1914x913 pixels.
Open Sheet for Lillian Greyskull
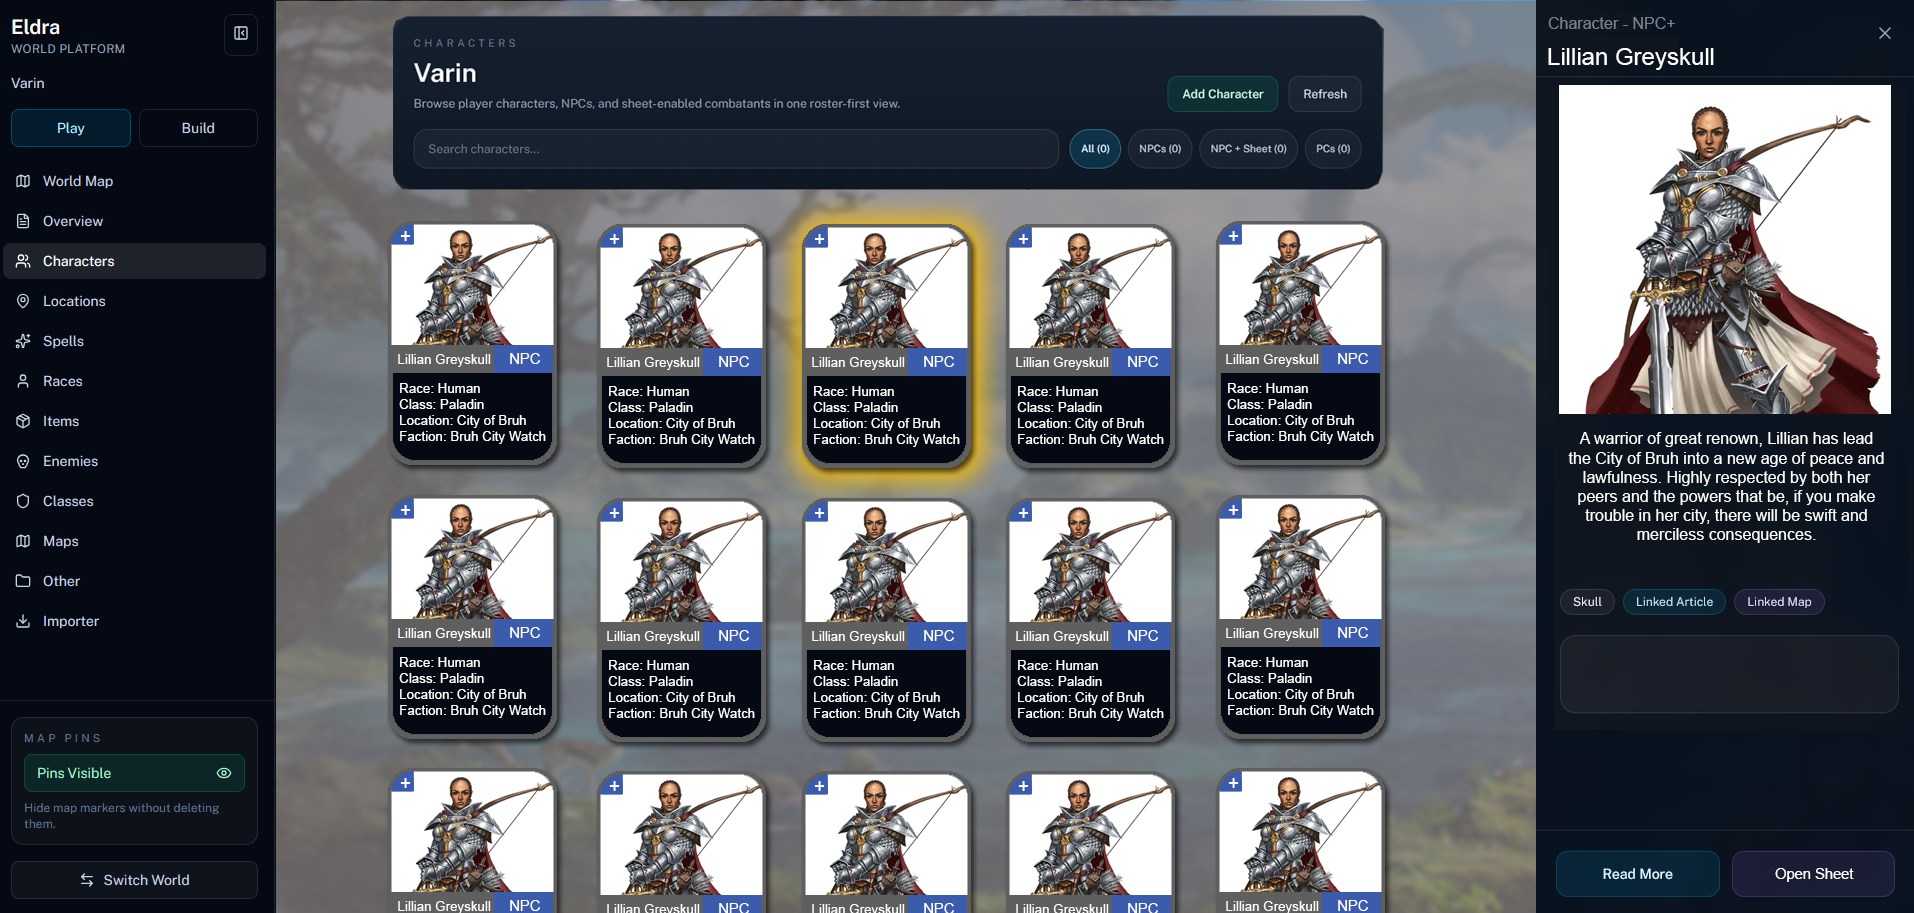pyautogui.click(x=1813, y=874)
